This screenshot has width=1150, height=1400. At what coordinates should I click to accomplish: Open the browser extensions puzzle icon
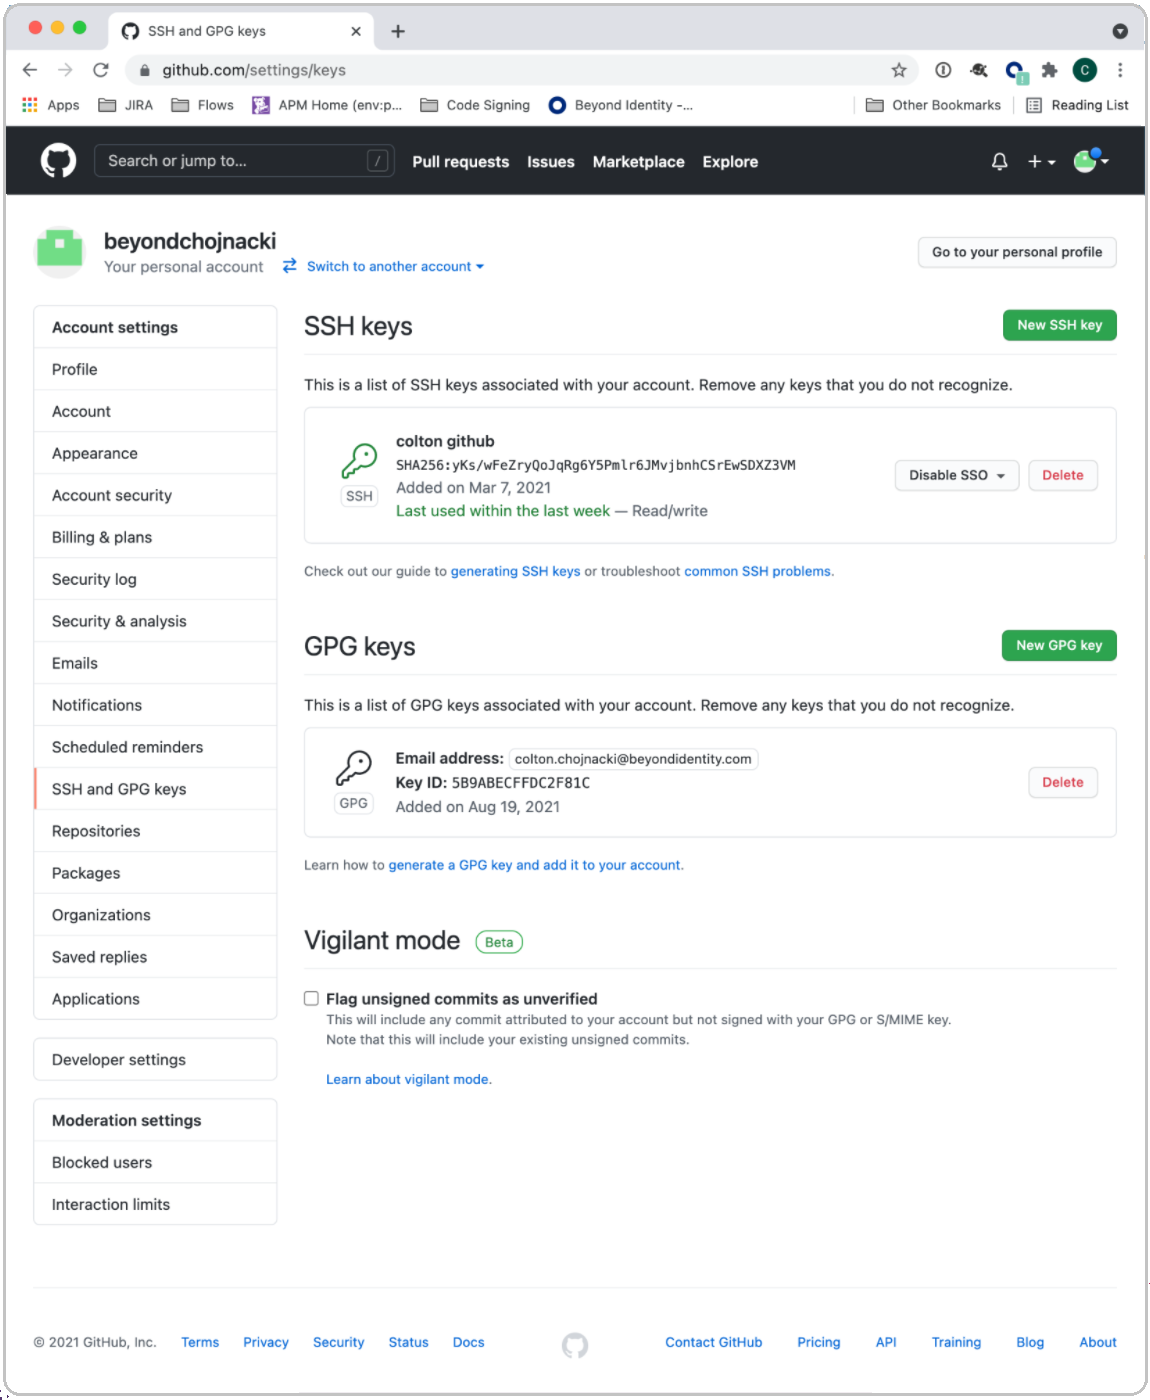pos(1049,70)
